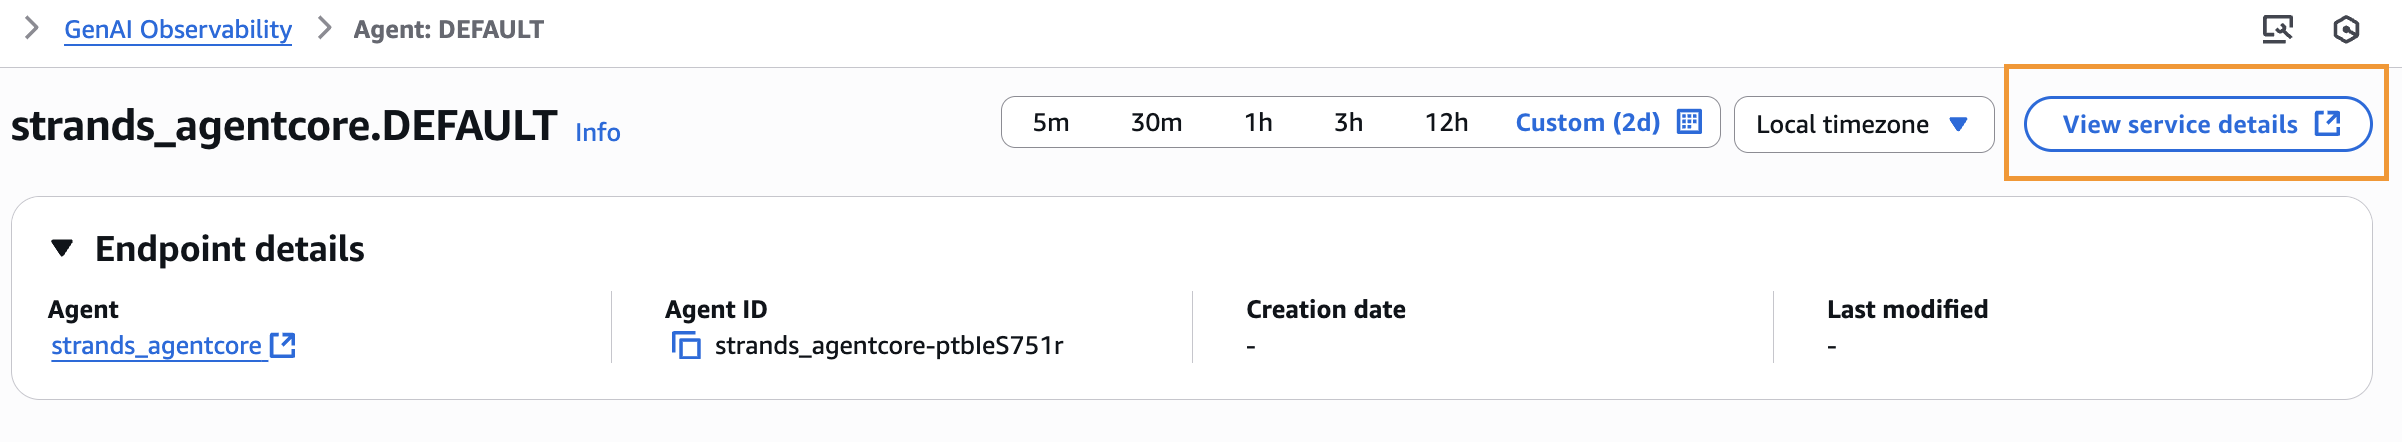Select the 1h time range
The height and width of the screenshot is (442, 2402).
1258,122
